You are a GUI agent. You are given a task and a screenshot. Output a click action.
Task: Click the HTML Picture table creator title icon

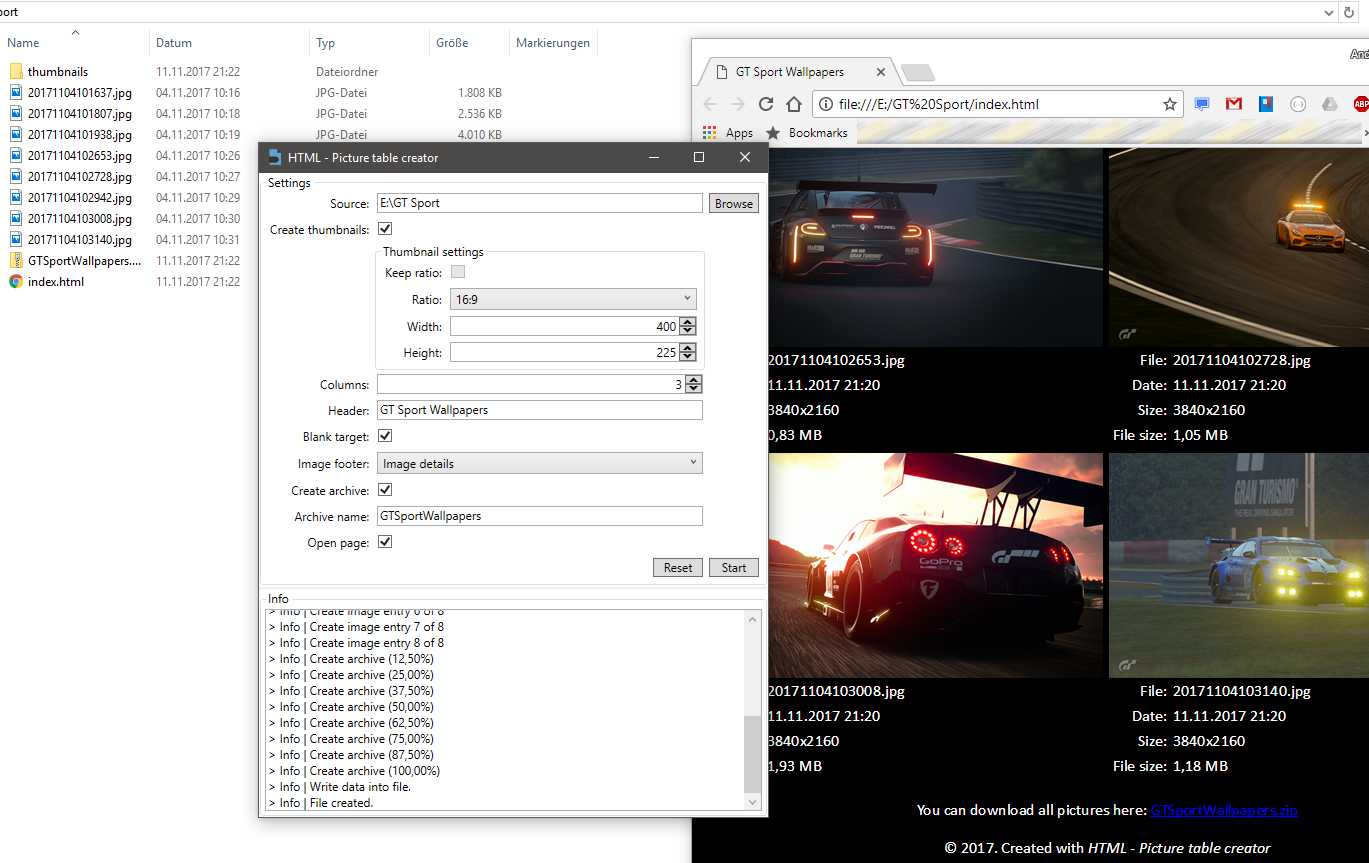pyautogui.click(x=274, y=157)
